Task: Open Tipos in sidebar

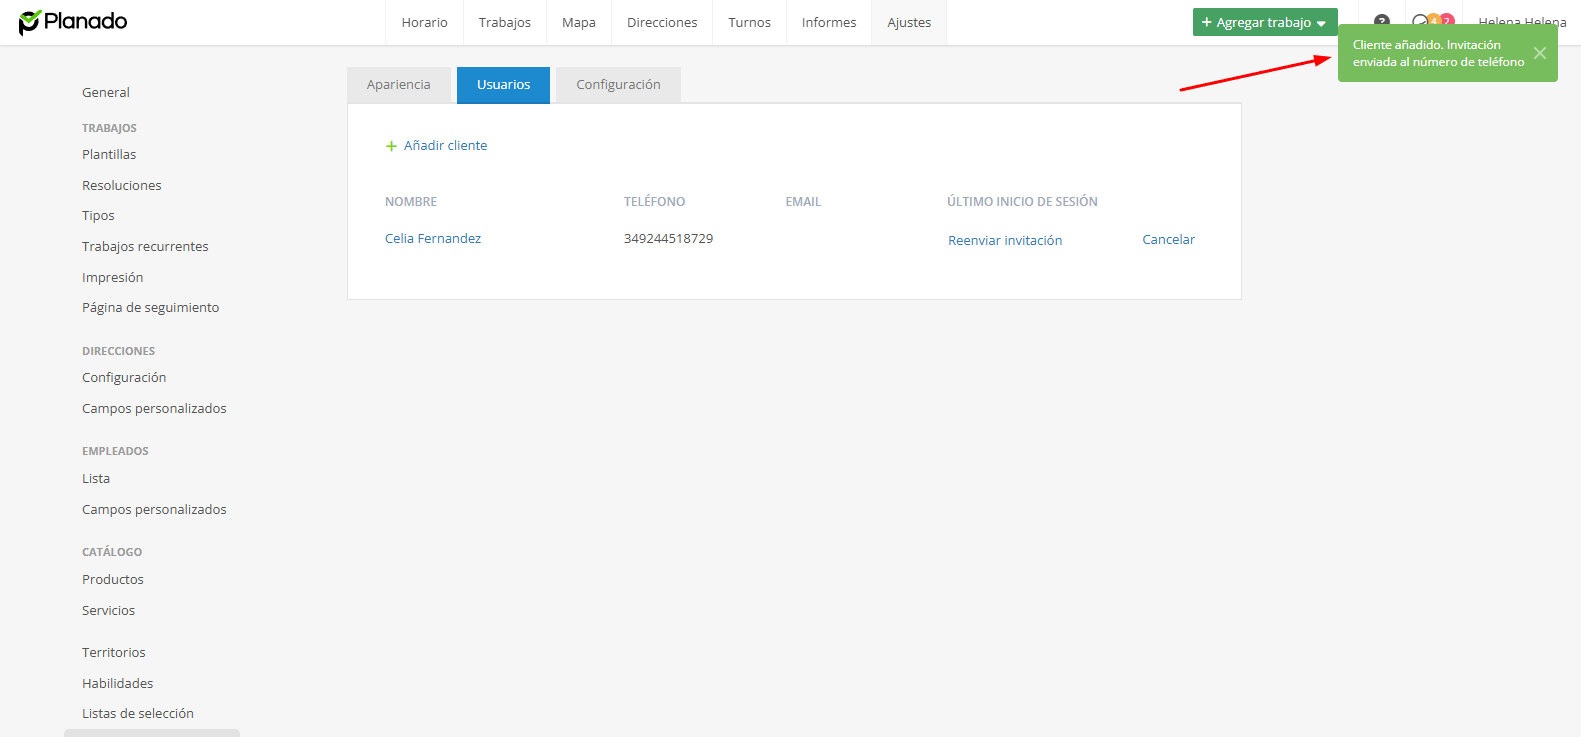Action: tap(98, 216)
